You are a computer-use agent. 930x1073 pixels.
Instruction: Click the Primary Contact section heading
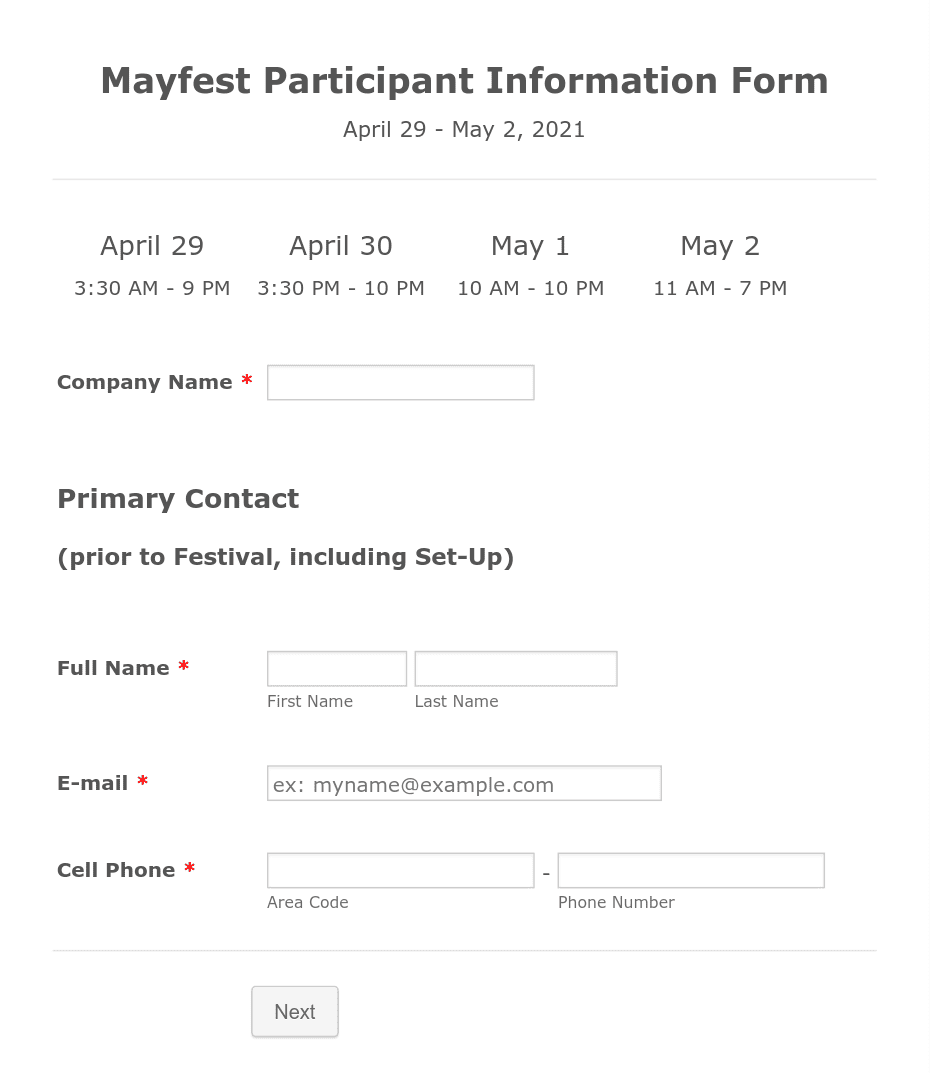[177, 498]
